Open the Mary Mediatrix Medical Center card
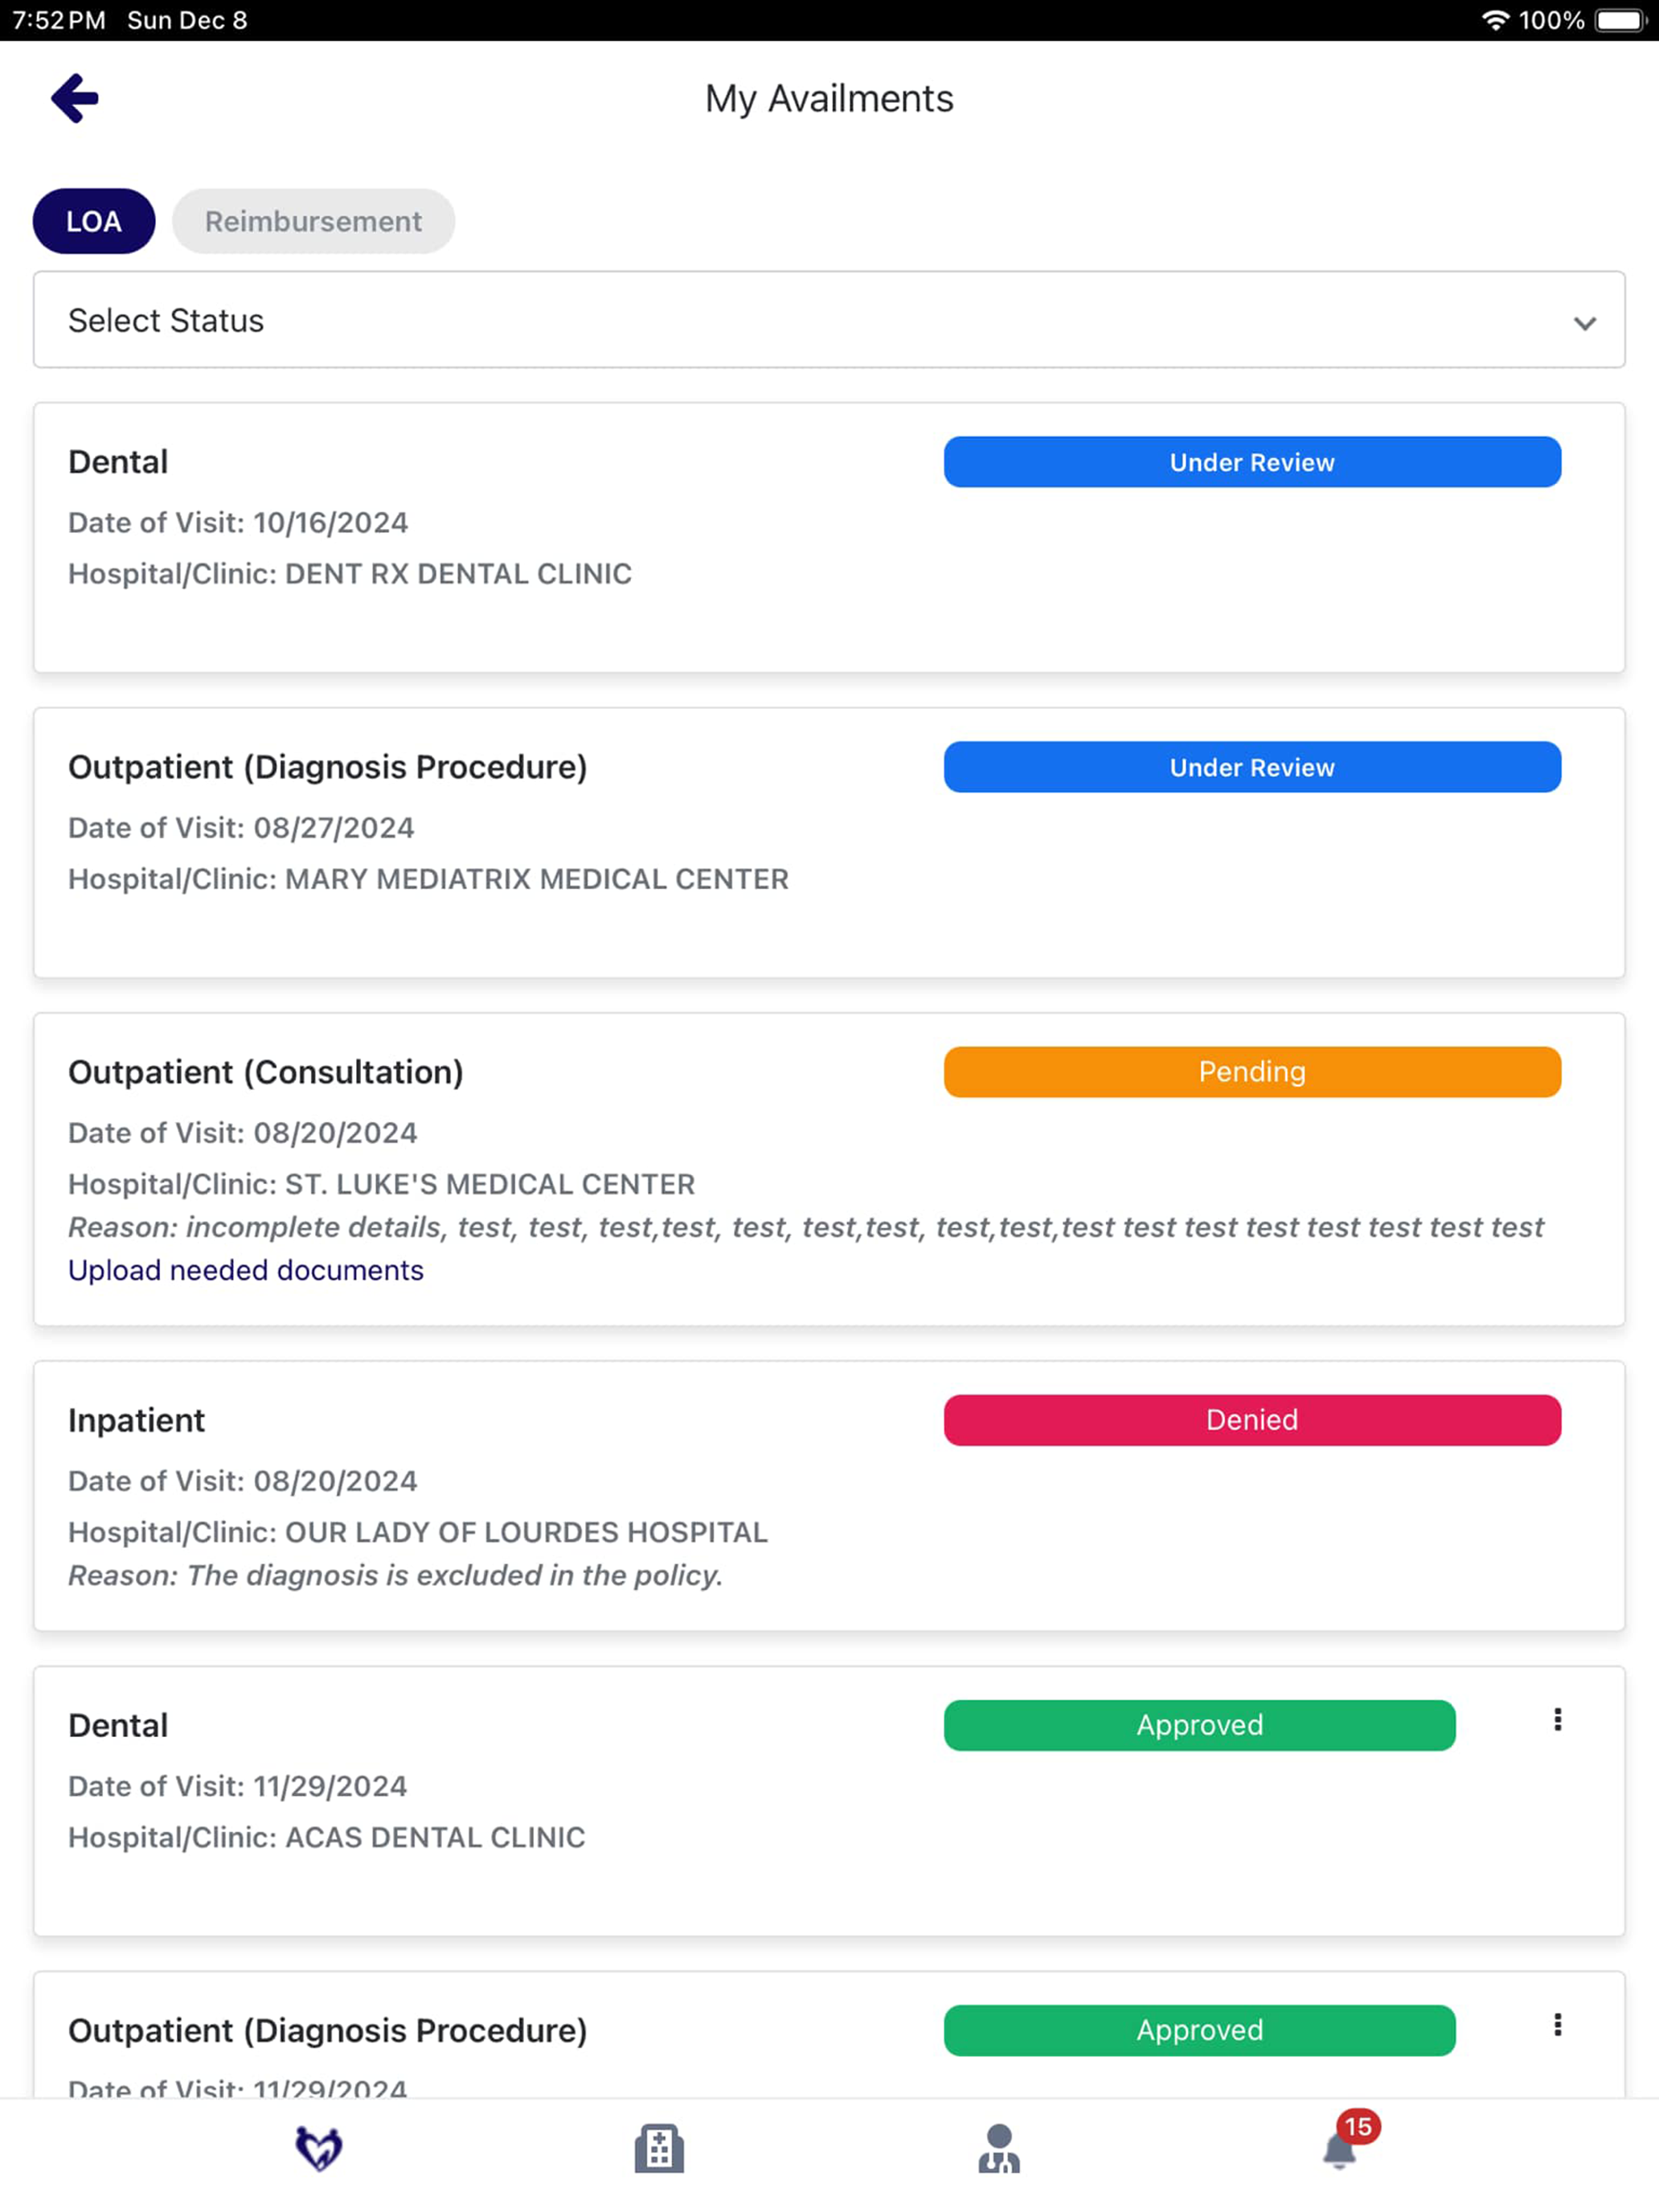 coord(829,843)
